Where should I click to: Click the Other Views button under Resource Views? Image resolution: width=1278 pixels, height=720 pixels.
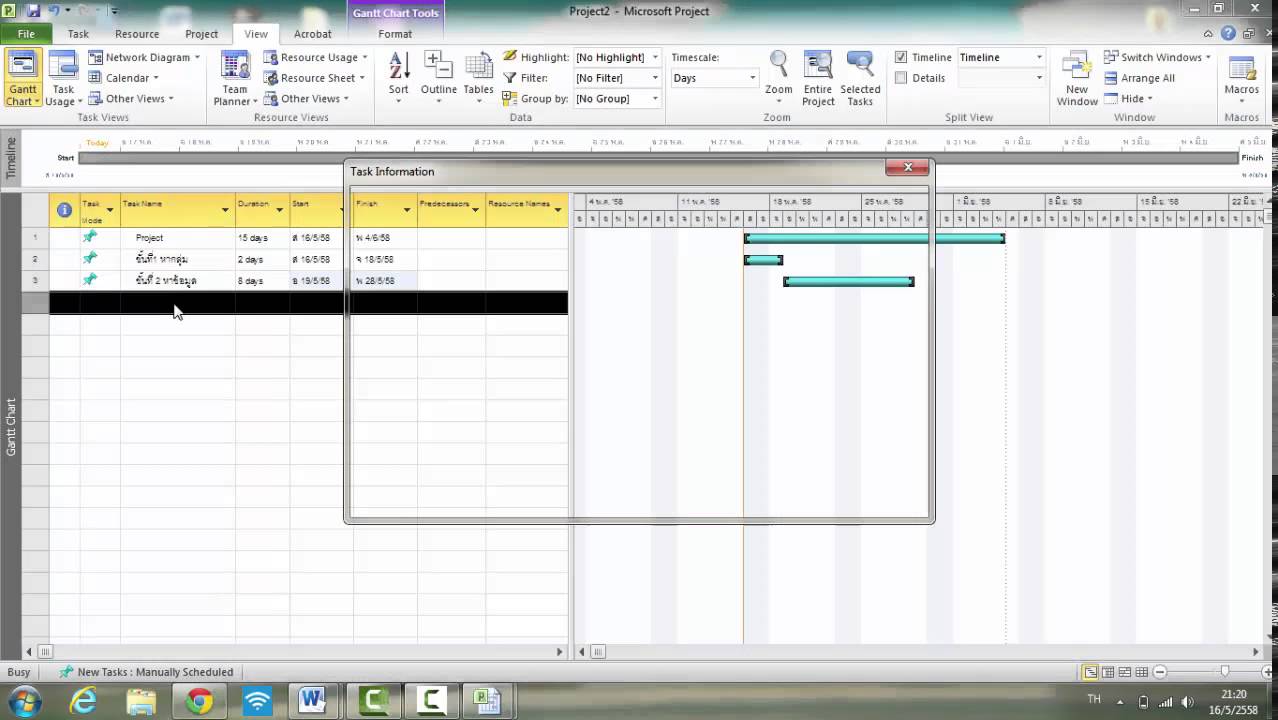306,99
